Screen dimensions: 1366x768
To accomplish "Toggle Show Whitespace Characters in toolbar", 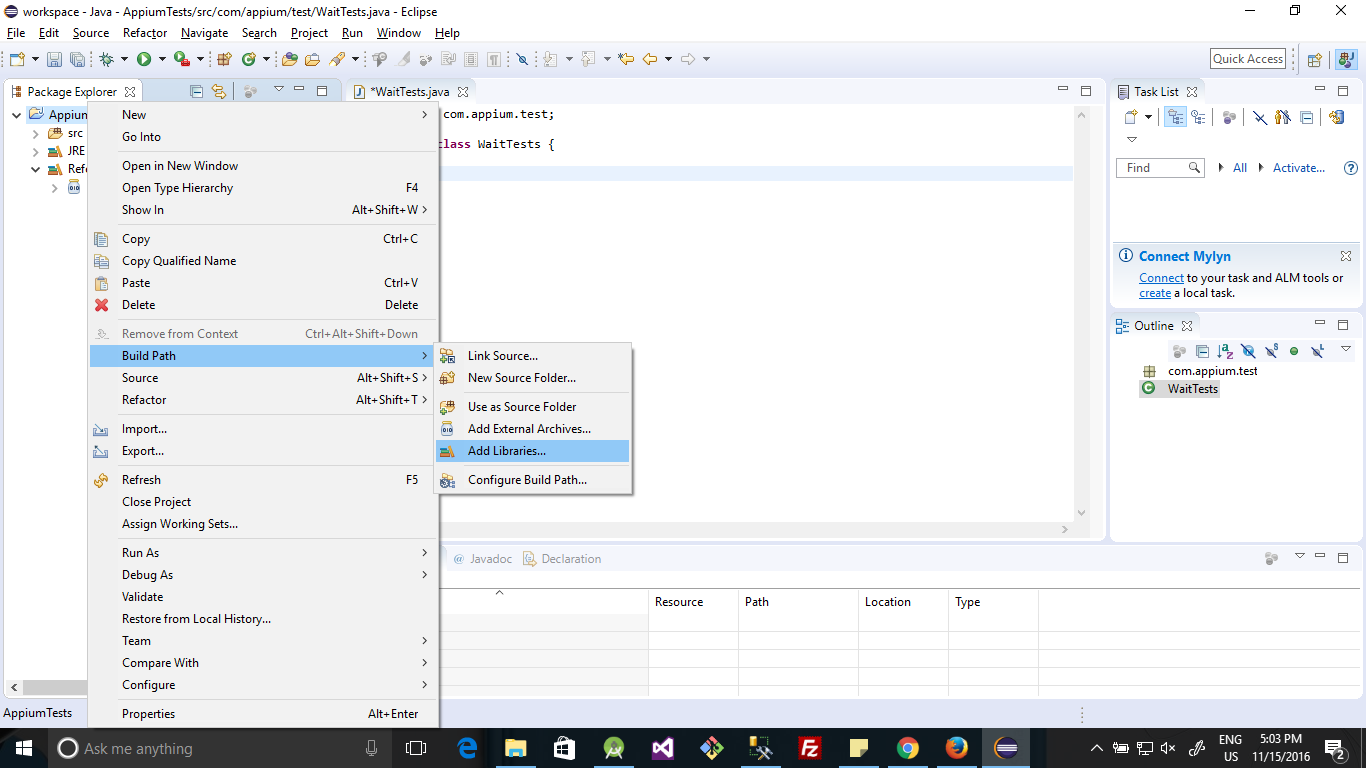I will [494, 59].
